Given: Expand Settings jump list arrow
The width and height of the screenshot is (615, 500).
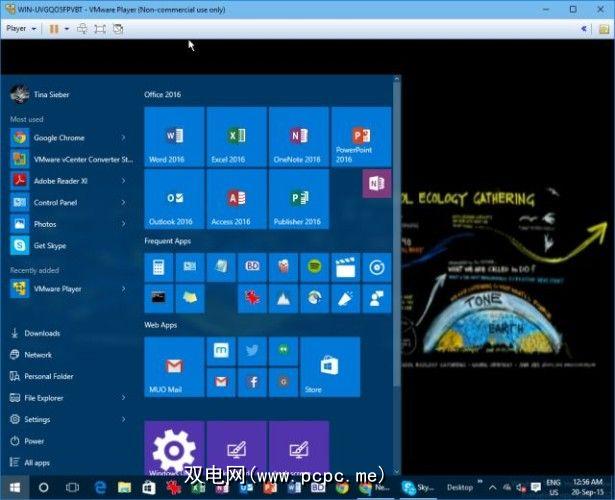Looking at the screenshot, I should pyautogui.click(x=124, y=419).
